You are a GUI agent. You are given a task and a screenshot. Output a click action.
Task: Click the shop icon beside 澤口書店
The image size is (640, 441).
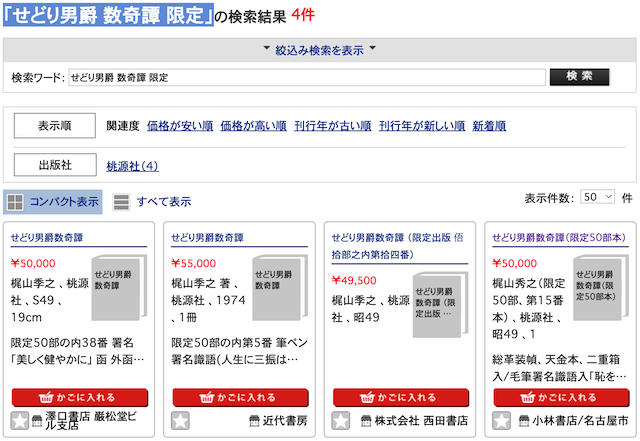coord(37,421)
